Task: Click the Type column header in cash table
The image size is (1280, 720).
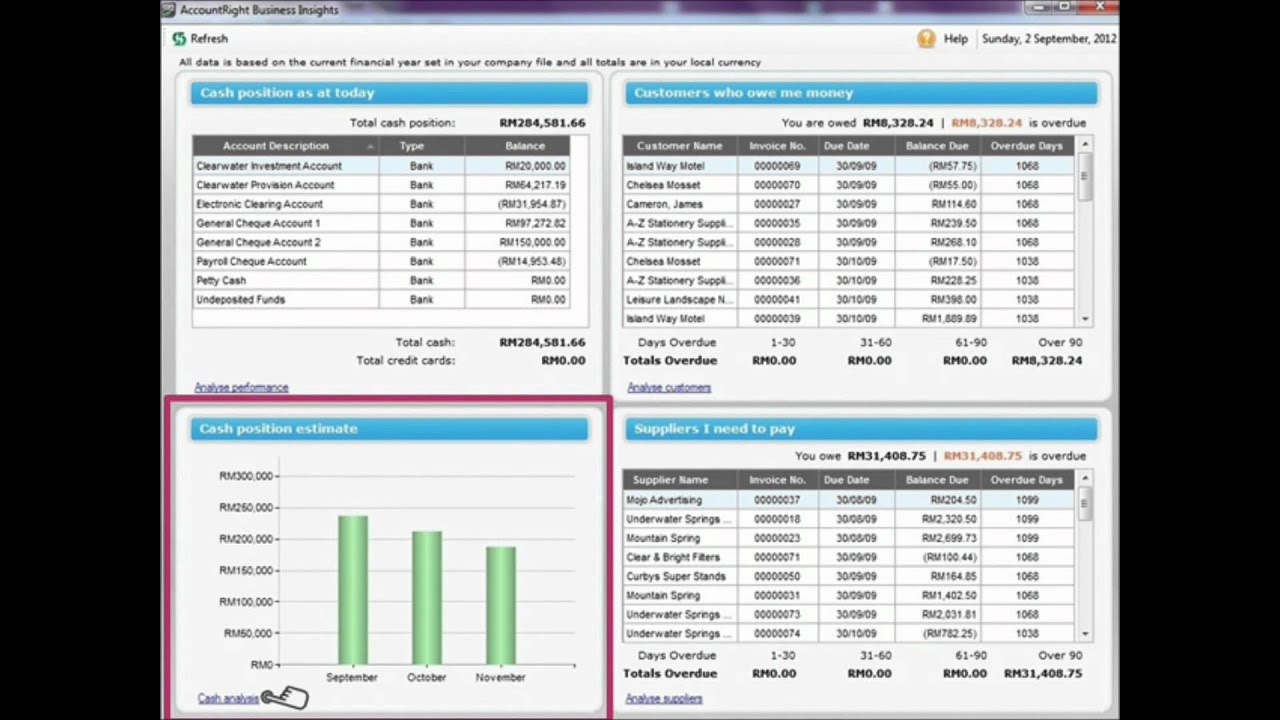Action: tap(421, 146)
